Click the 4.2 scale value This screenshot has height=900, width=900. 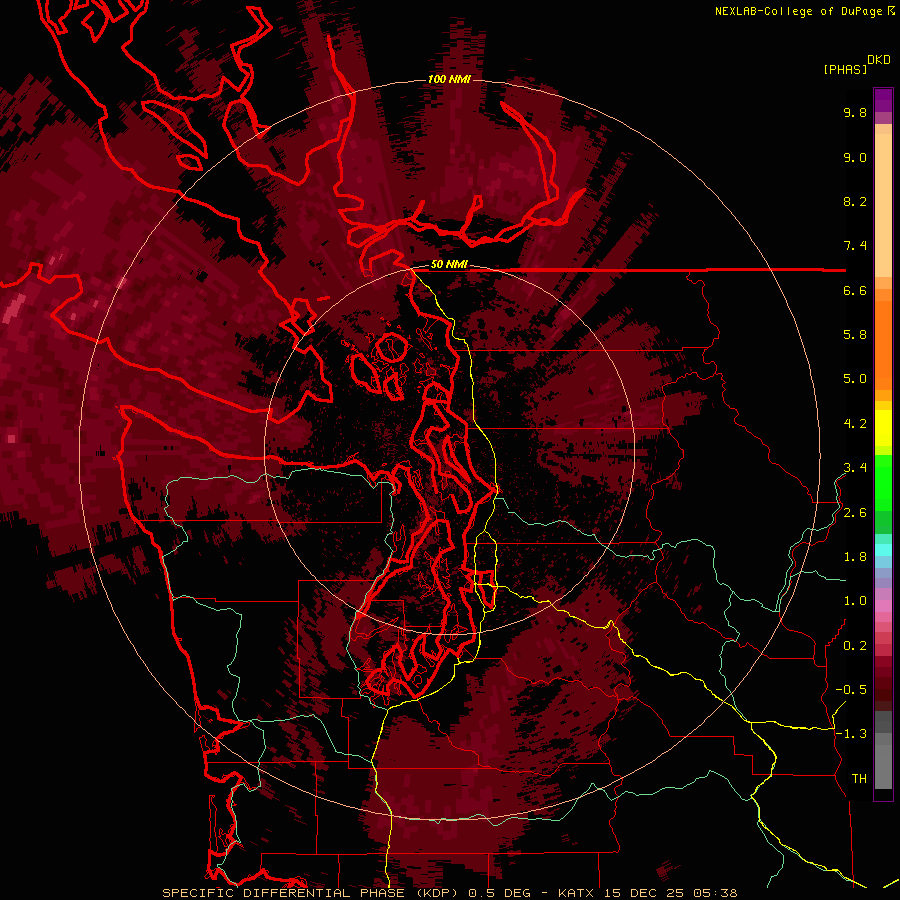(x=855, y=424)
